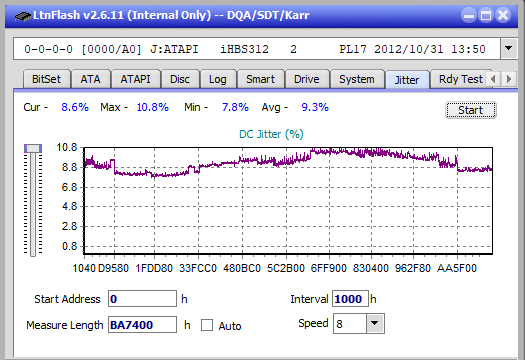
Task: Select the Speed combo box value 8
Action: click(x=350, y=323)
